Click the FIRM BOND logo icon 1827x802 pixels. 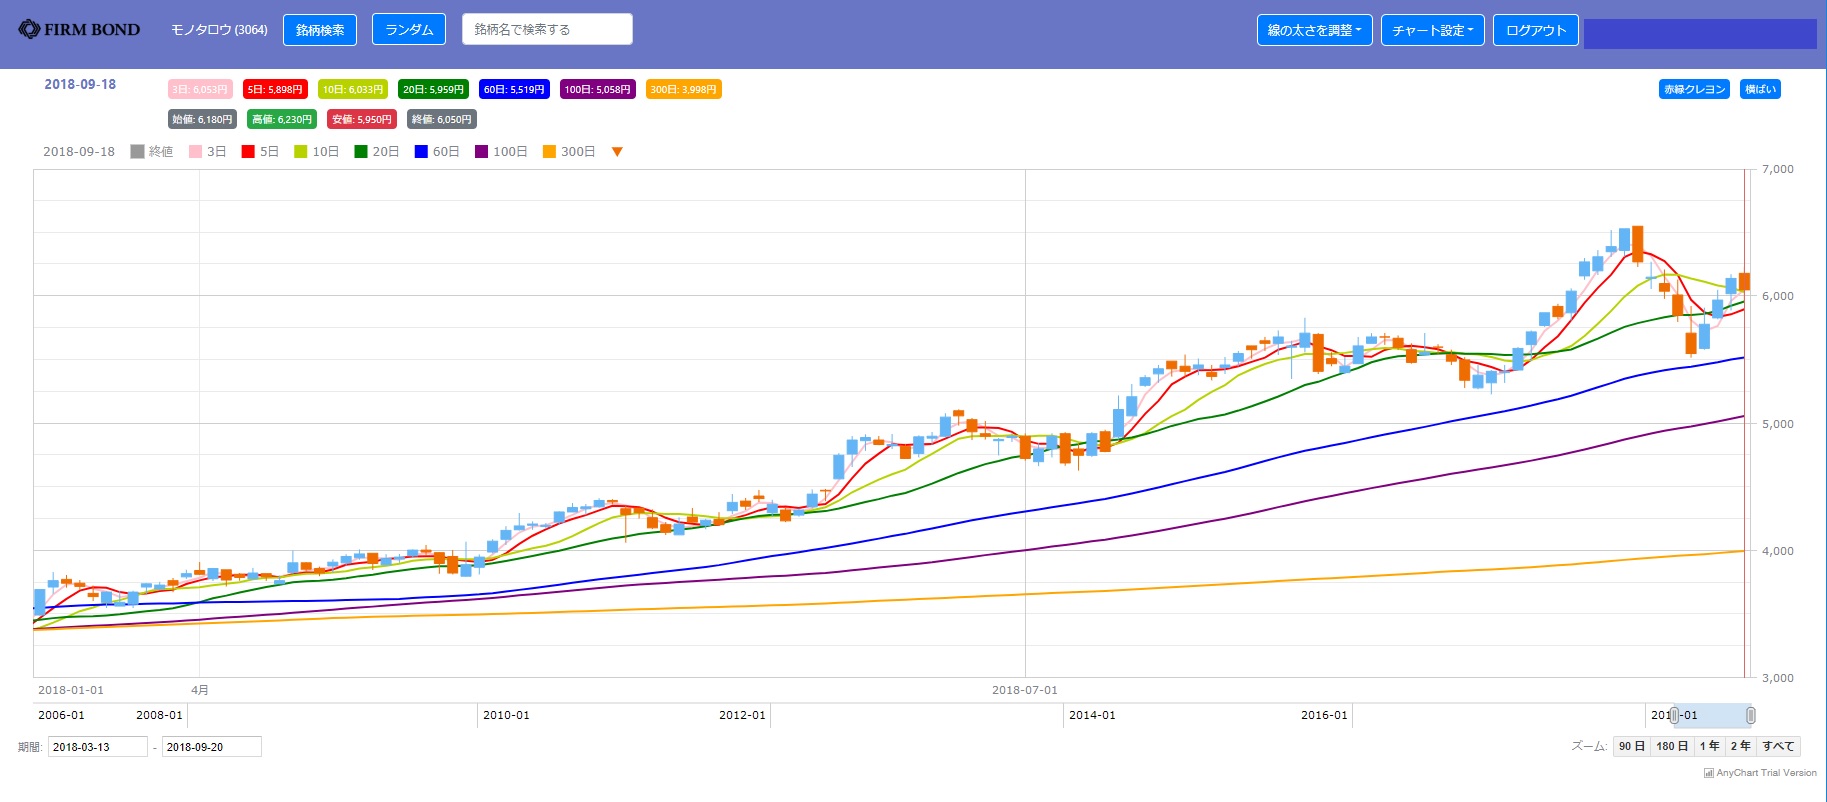(29, 30)
